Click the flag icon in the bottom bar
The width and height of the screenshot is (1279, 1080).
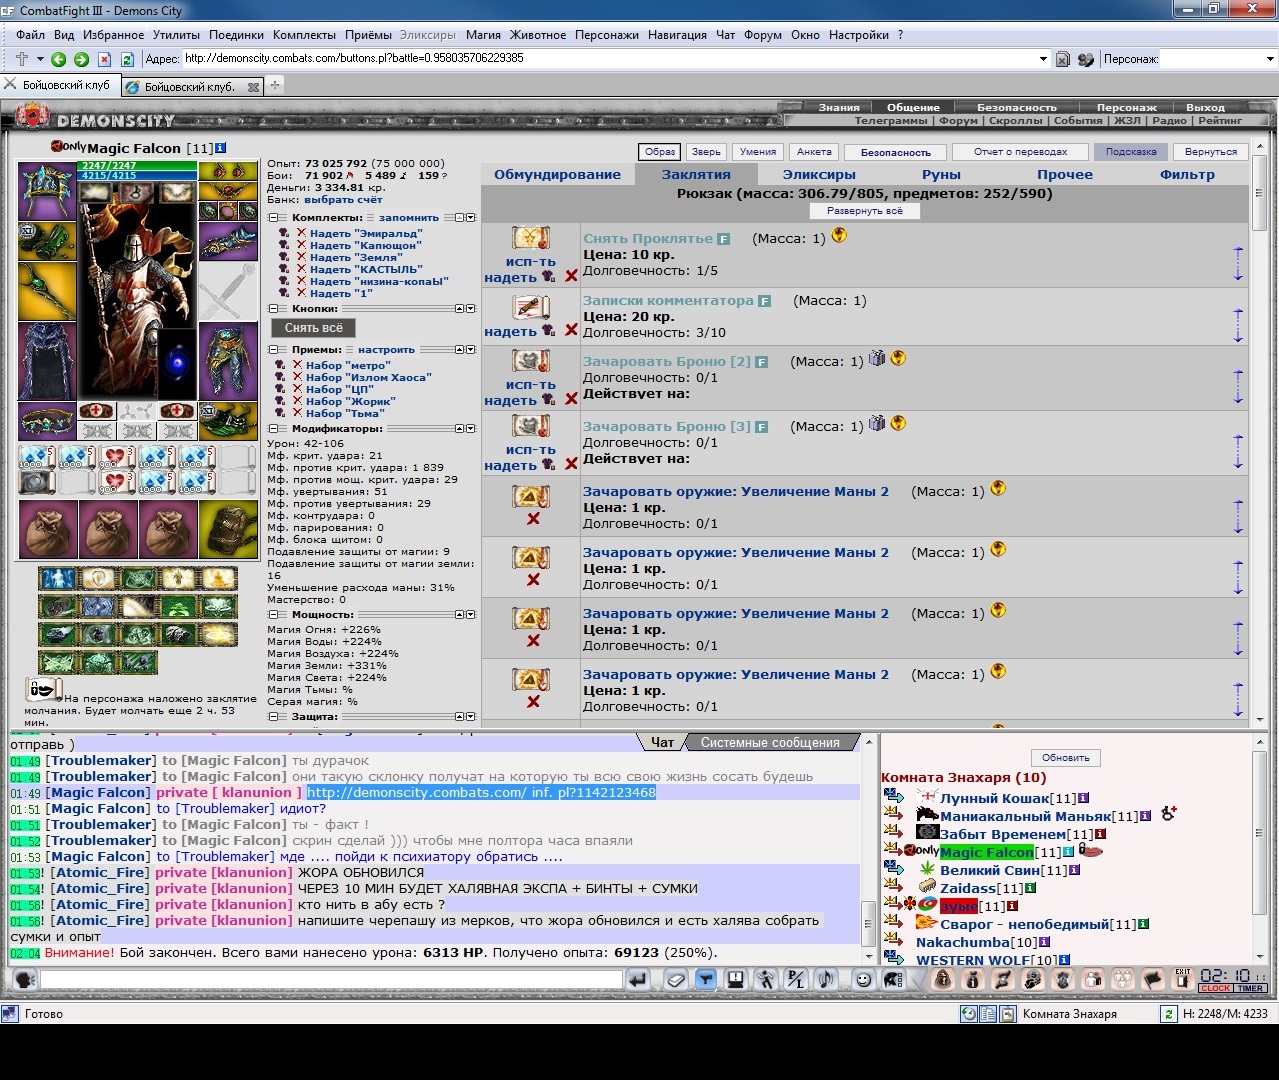[1153, 979]
